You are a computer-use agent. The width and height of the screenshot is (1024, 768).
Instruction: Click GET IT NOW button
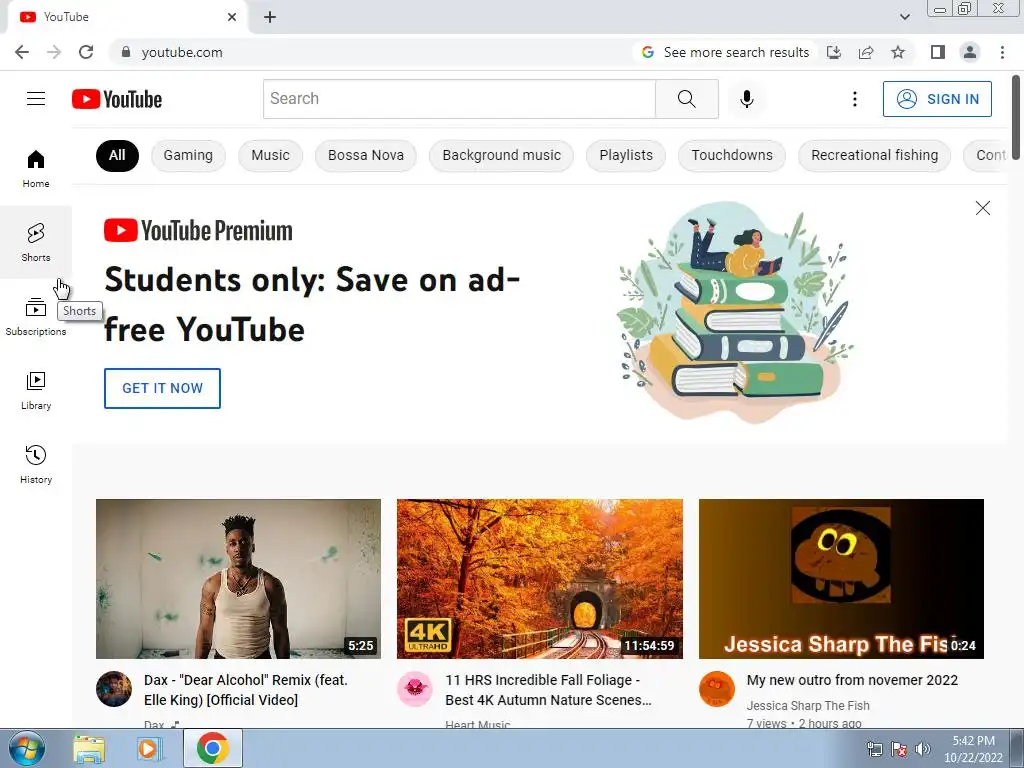coord(163,388)
